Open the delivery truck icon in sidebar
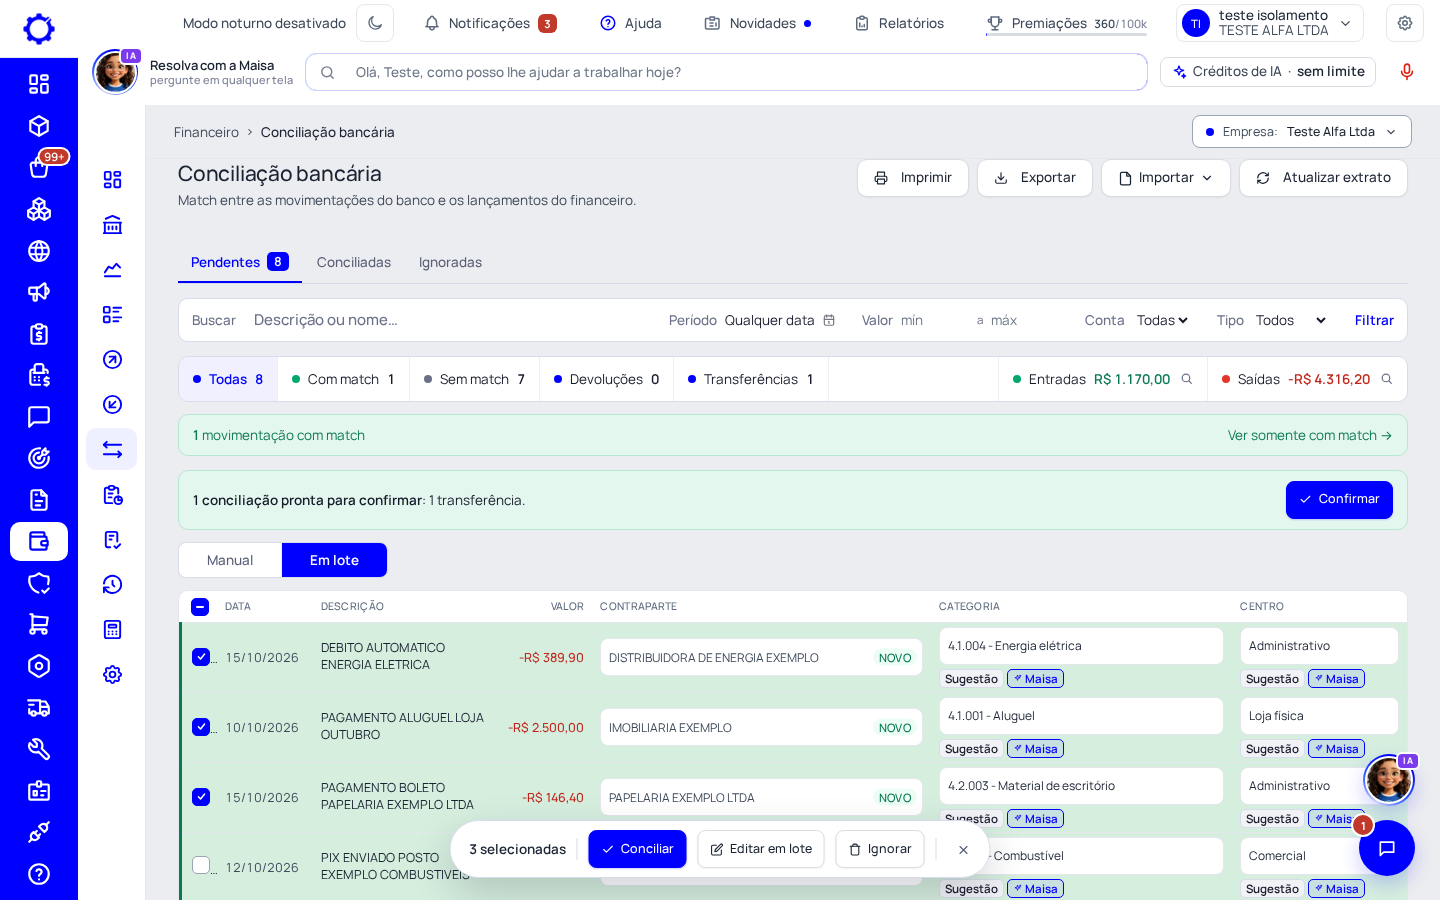This screenshot has width=1440, height=900. point(39,708)
